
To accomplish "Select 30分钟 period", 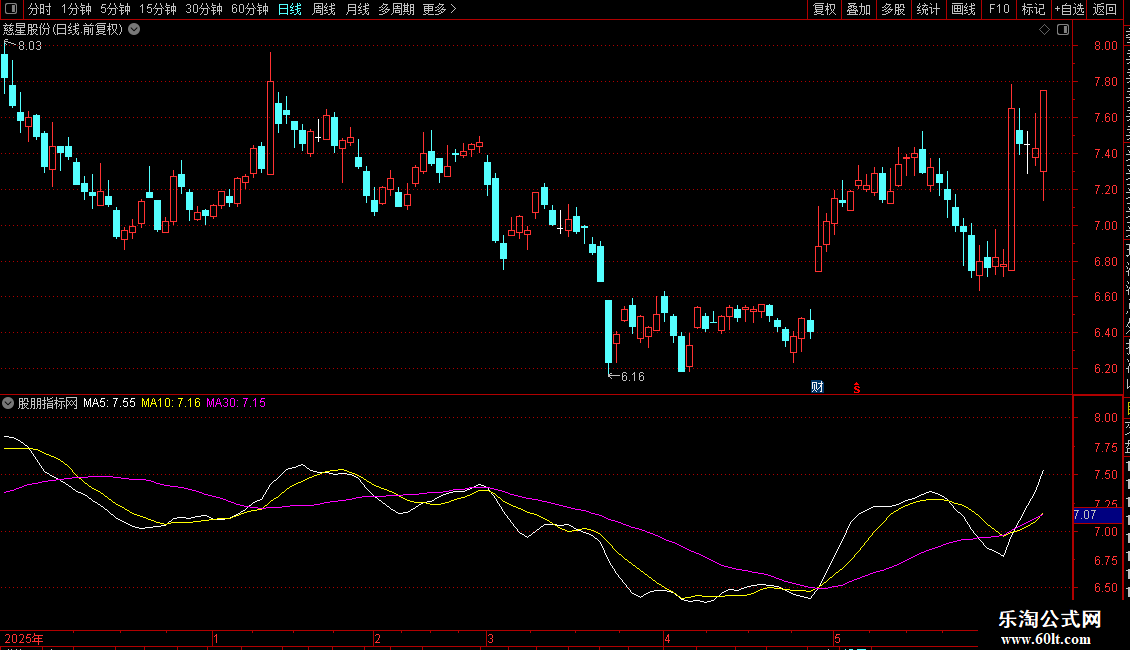I will (204, 9).
